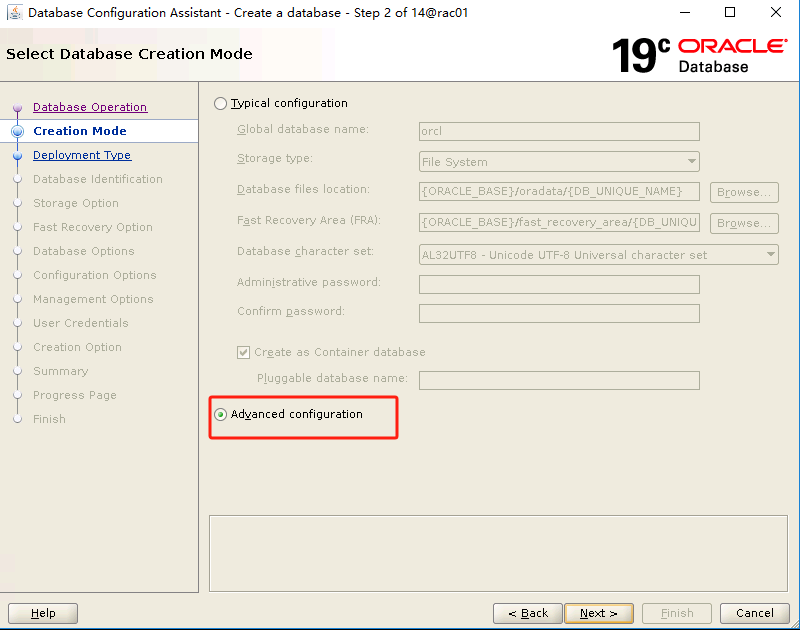Viewport: 800px width, 630px height.
Task: Maximize the Database Configuration Assistant window
Action: click(730, 12)
